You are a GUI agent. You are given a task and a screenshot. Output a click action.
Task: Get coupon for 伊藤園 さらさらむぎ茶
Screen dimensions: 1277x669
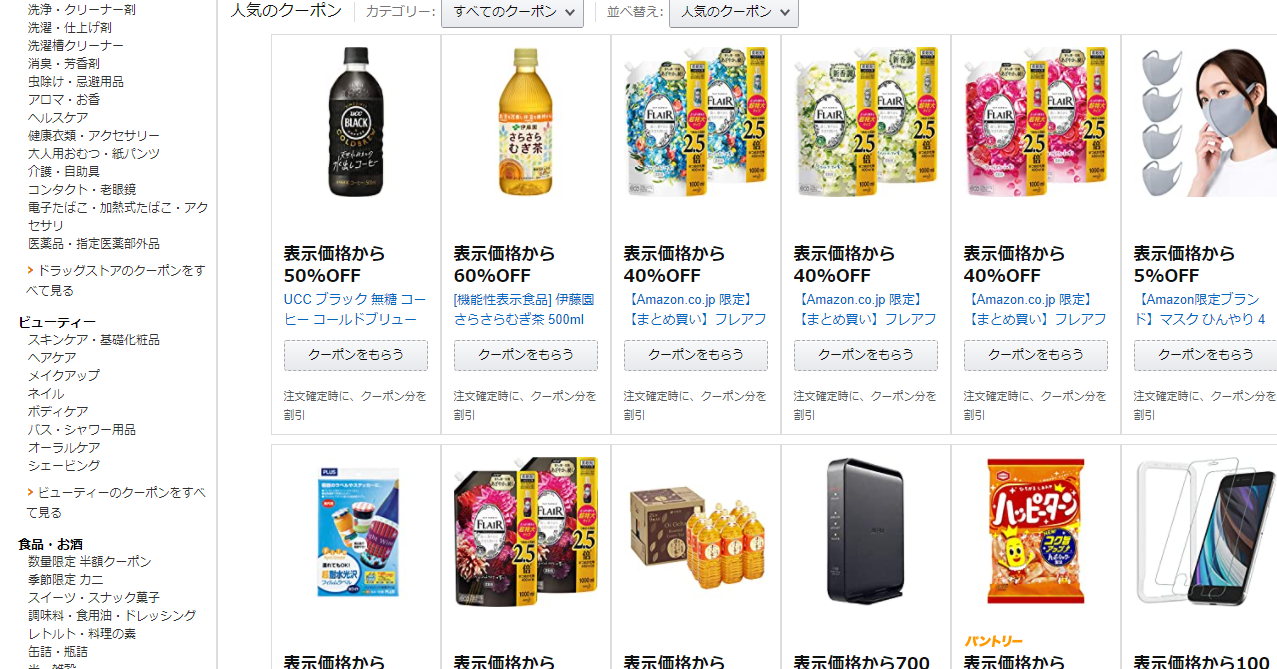(526, 355)
